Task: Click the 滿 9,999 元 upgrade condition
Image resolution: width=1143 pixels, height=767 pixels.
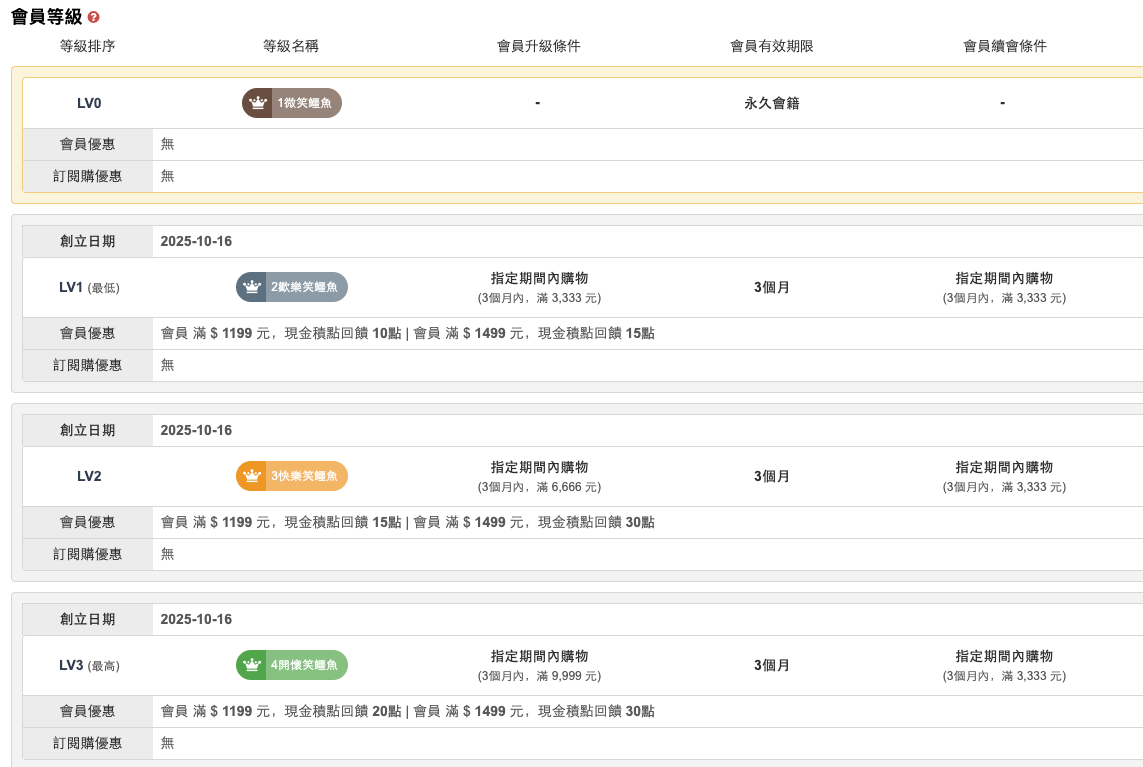Action: [539, 676]
